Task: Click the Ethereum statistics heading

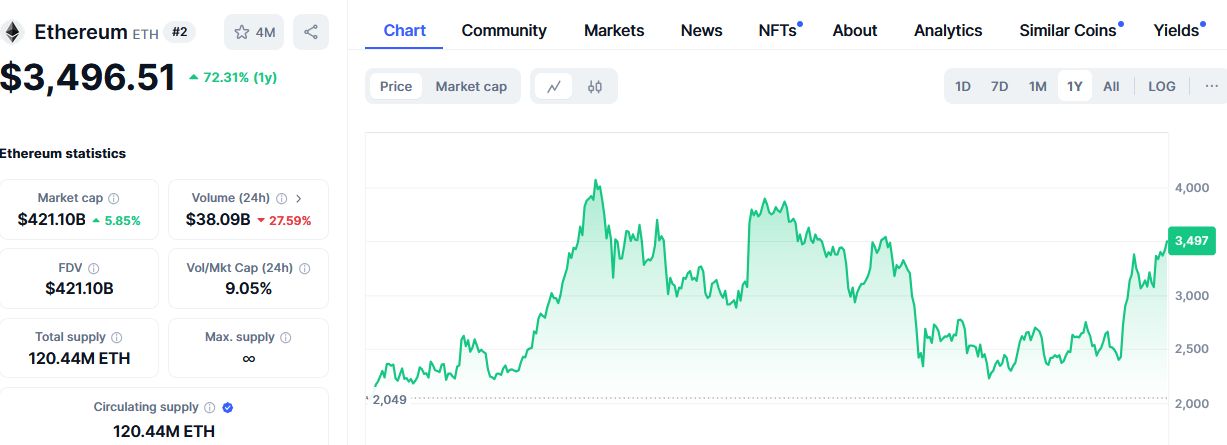Action: 63,153
